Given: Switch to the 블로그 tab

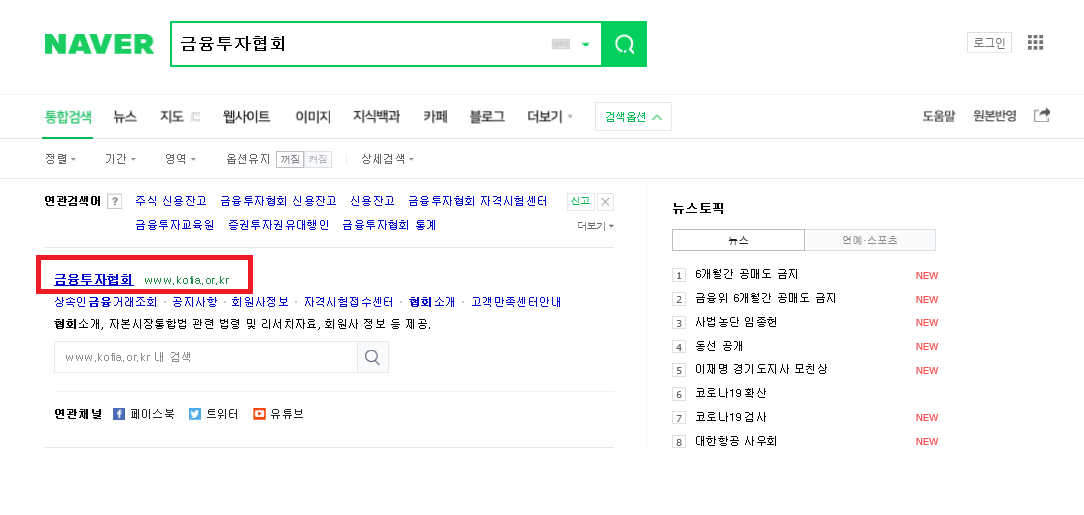Looking at the screenshot, I should click(x=487, y=117).
